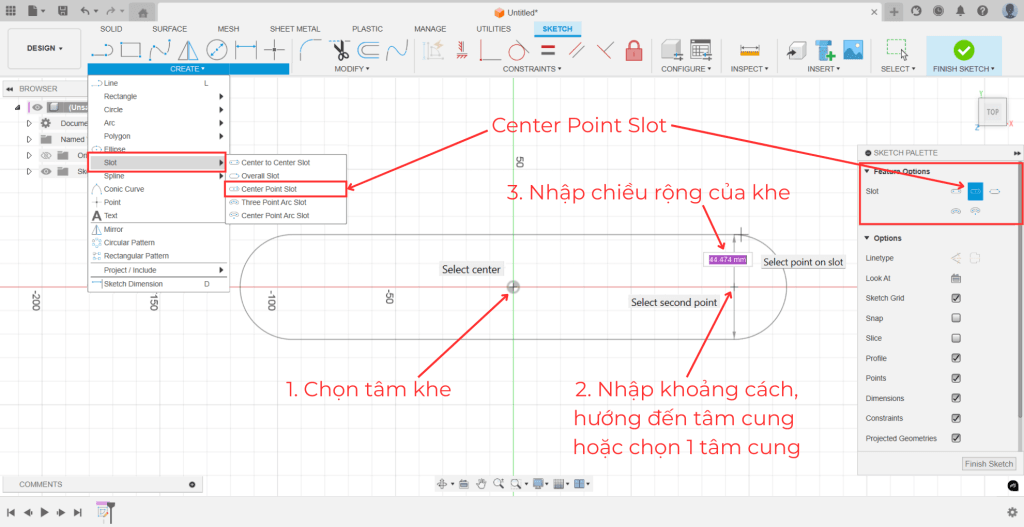1024x527 pixels.
Task: Open the CONSTRAINTS dropdown menu
Action: coord(530,69)
